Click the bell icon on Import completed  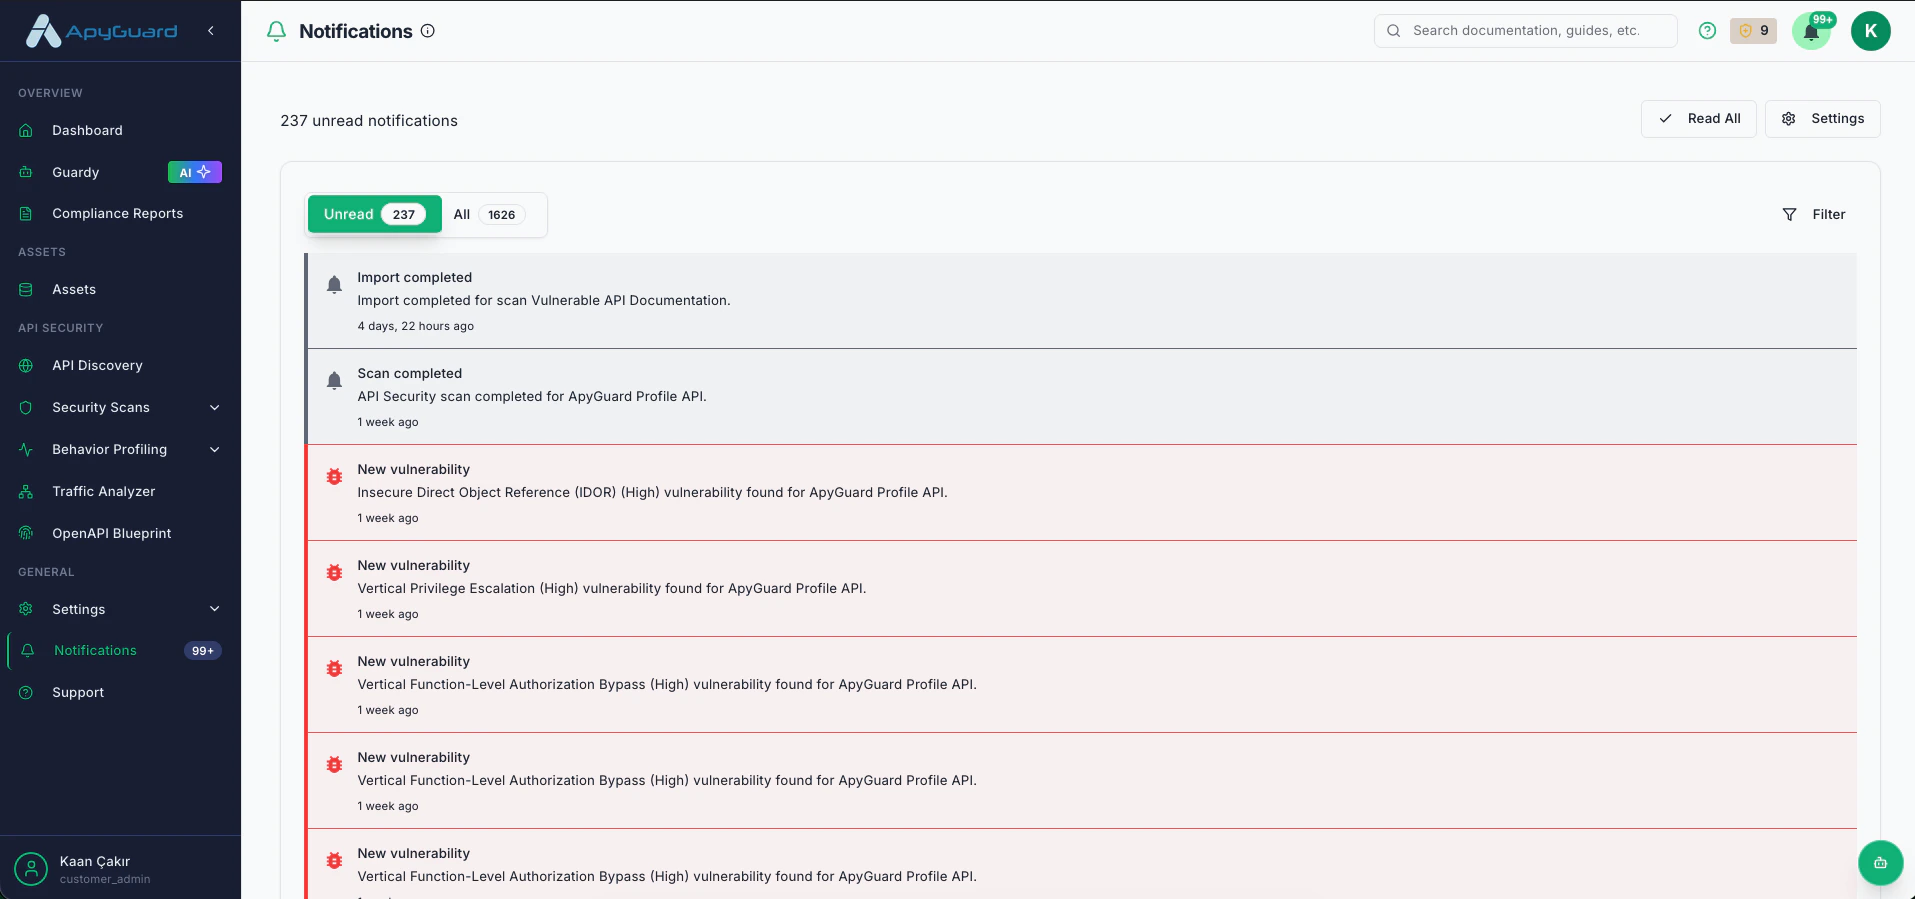335,285
